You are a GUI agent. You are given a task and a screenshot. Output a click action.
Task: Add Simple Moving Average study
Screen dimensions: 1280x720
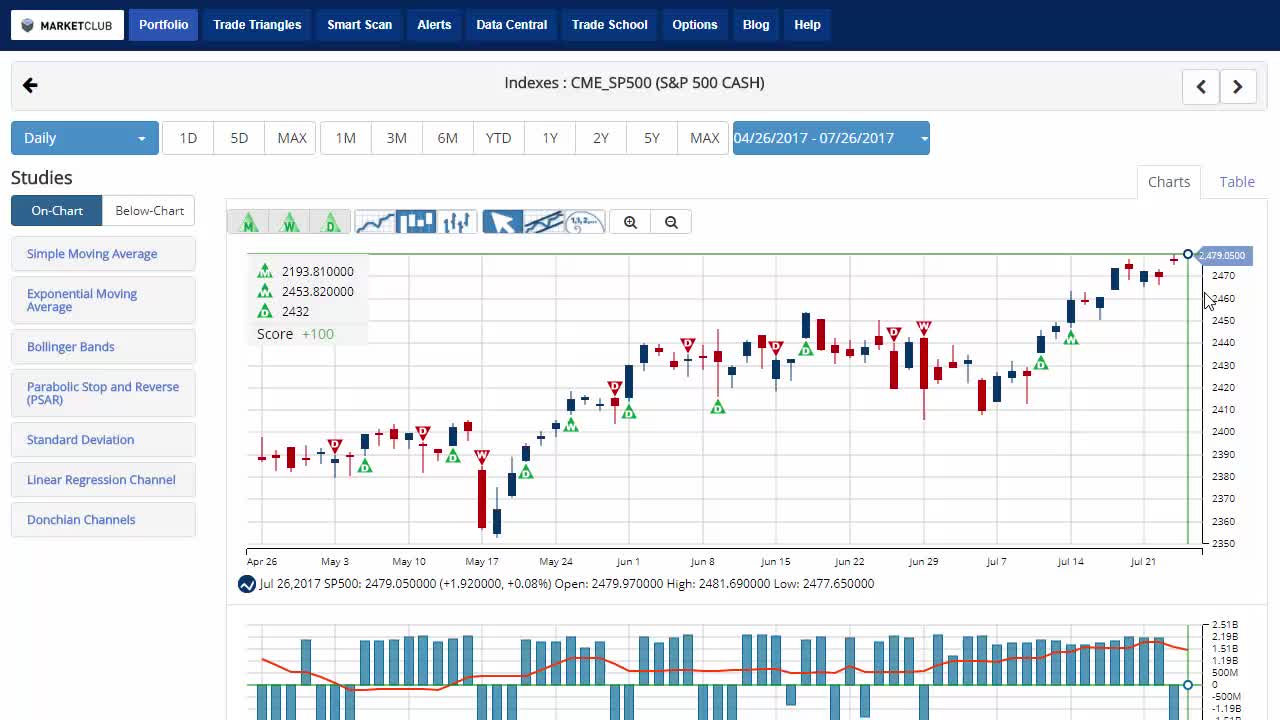pos(103,254)
